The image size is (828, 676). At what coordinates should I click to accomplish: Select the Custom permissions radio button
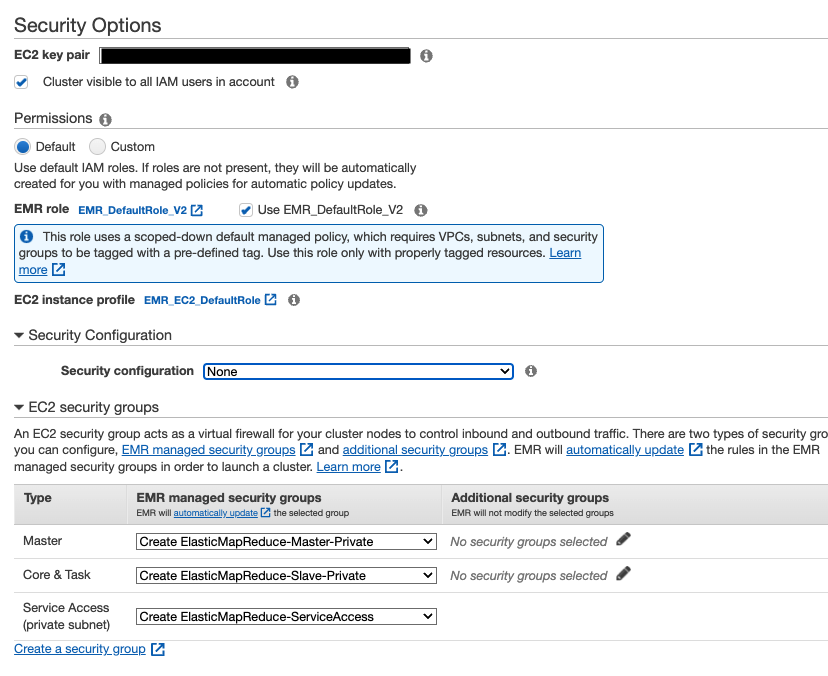pyautogui.click(x=98, y=147)
